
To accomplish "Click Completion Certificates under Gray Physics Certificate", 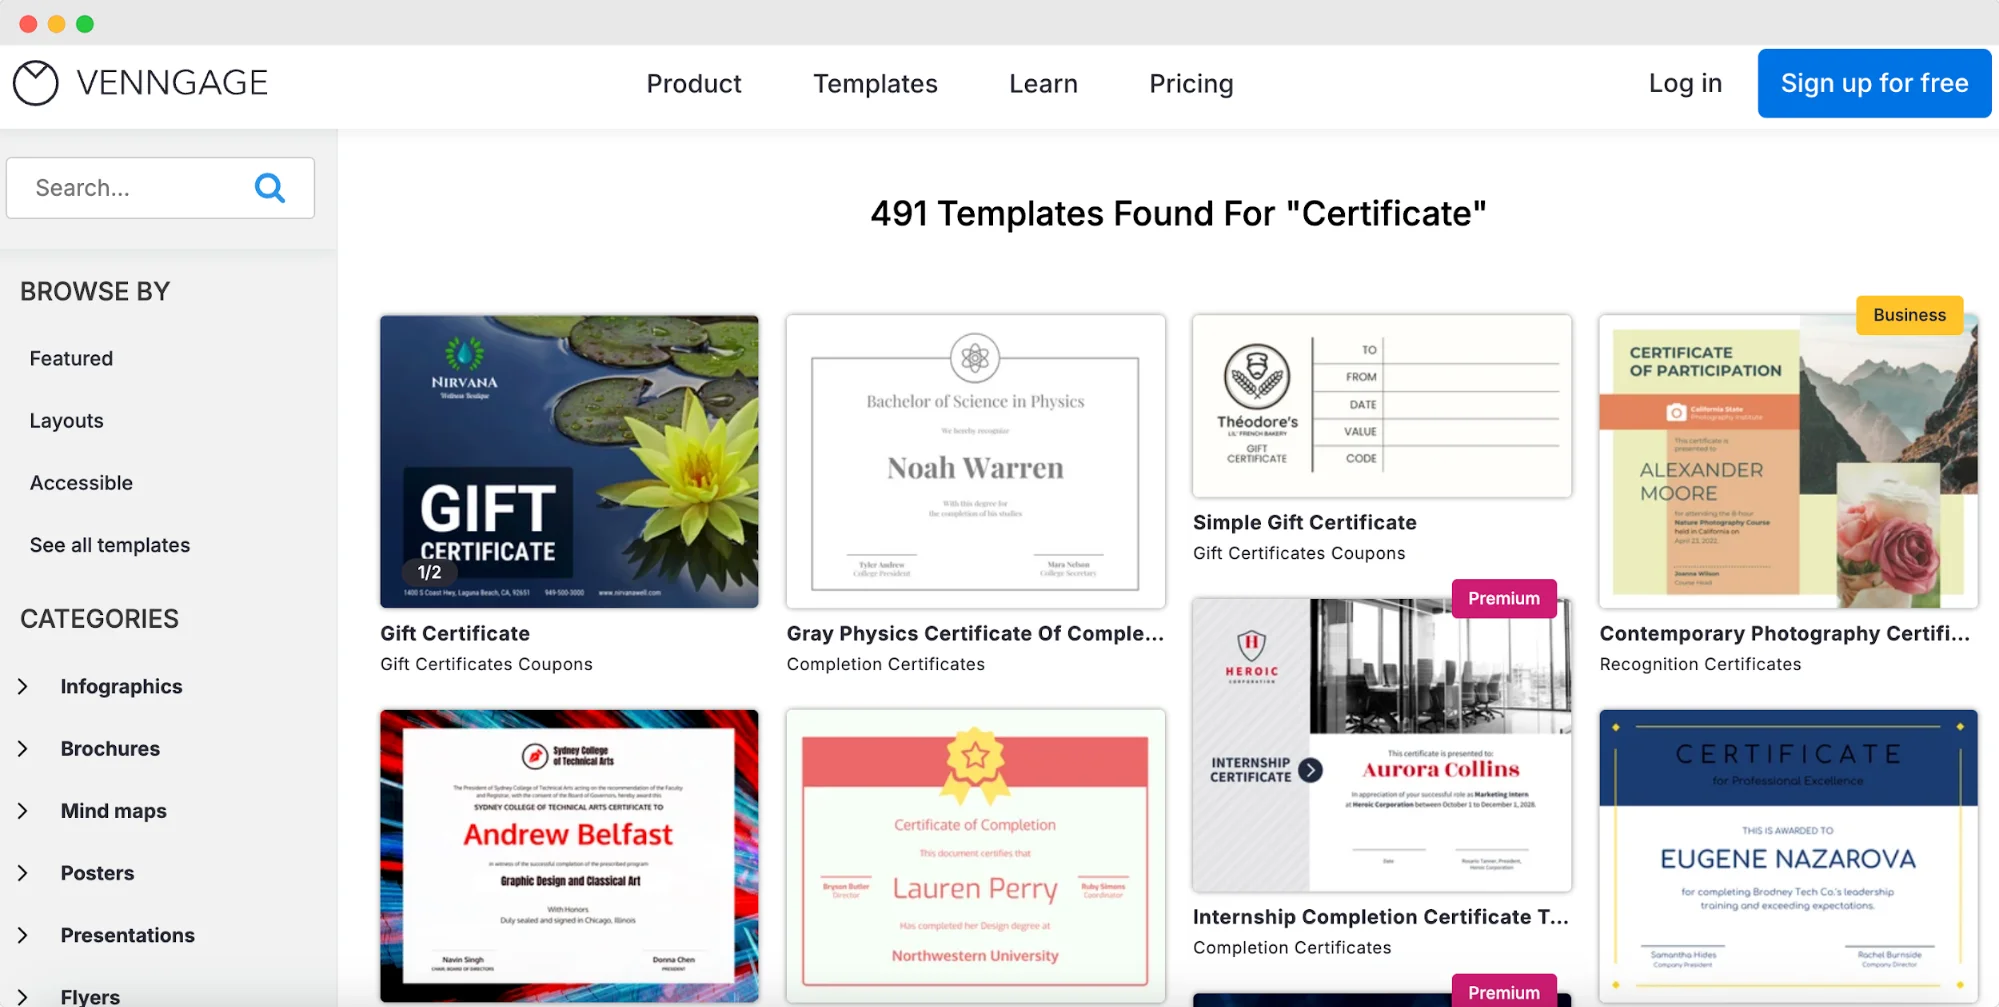I will pos(885,664).
